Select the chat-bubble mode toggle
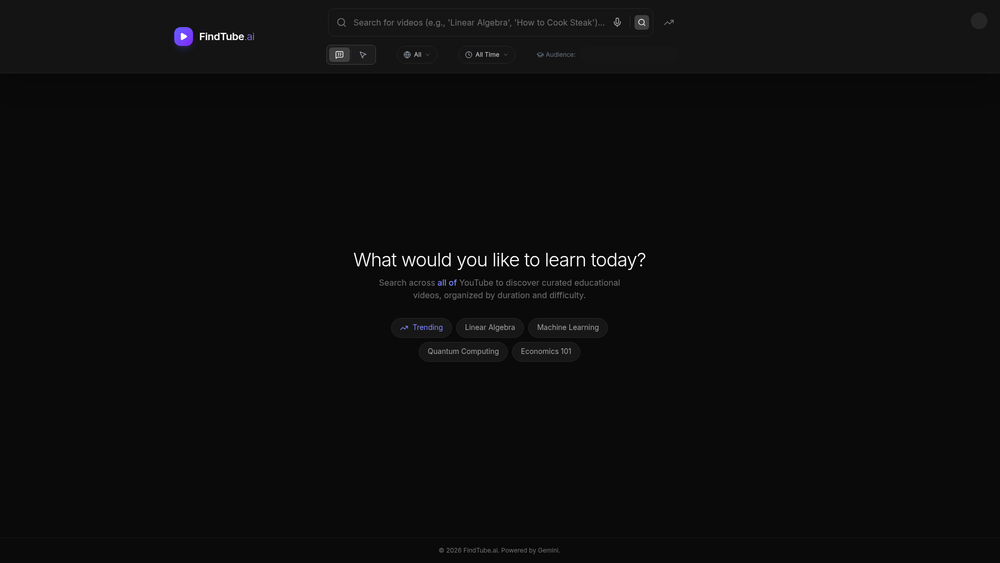 pos(339,55)
